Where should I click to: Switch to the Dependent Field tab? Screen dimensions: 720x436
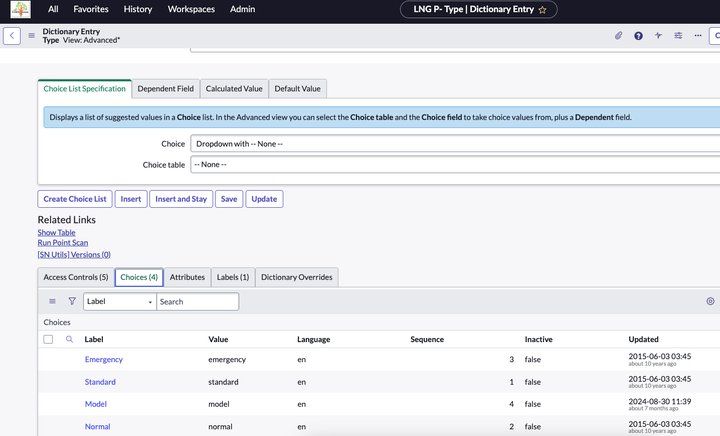166,89
